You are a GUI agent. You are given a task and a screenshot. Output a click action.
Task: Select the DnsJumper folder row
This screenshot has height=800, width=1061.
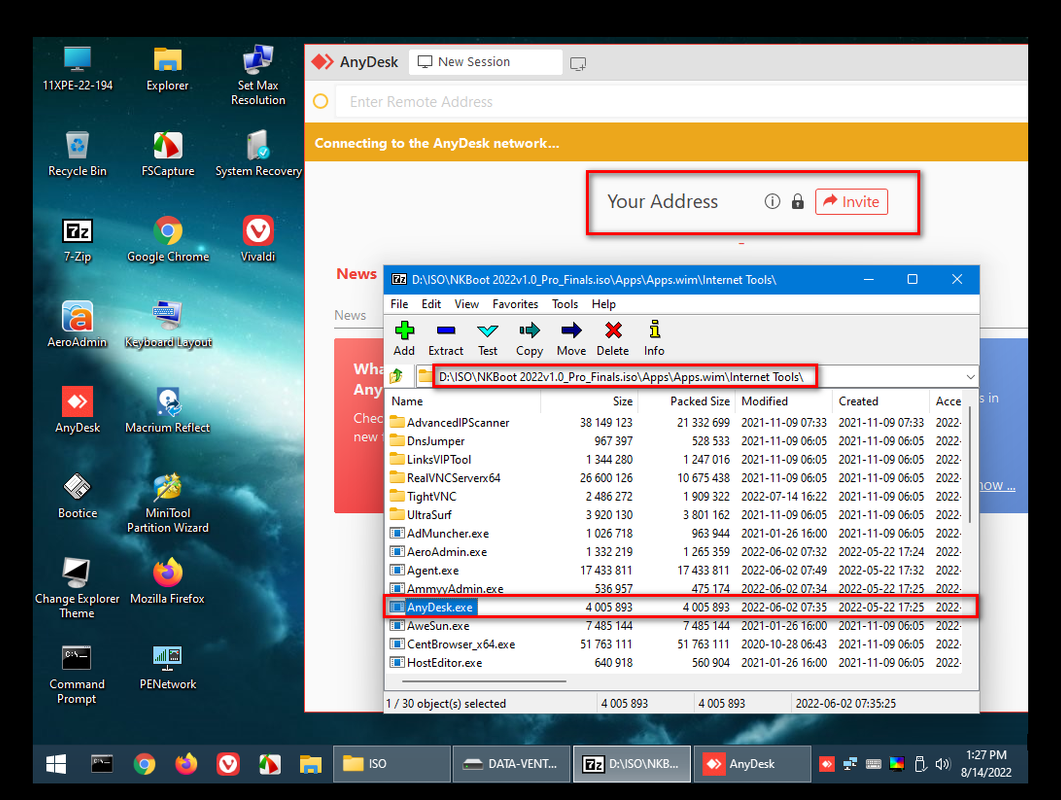coord(675,441)
